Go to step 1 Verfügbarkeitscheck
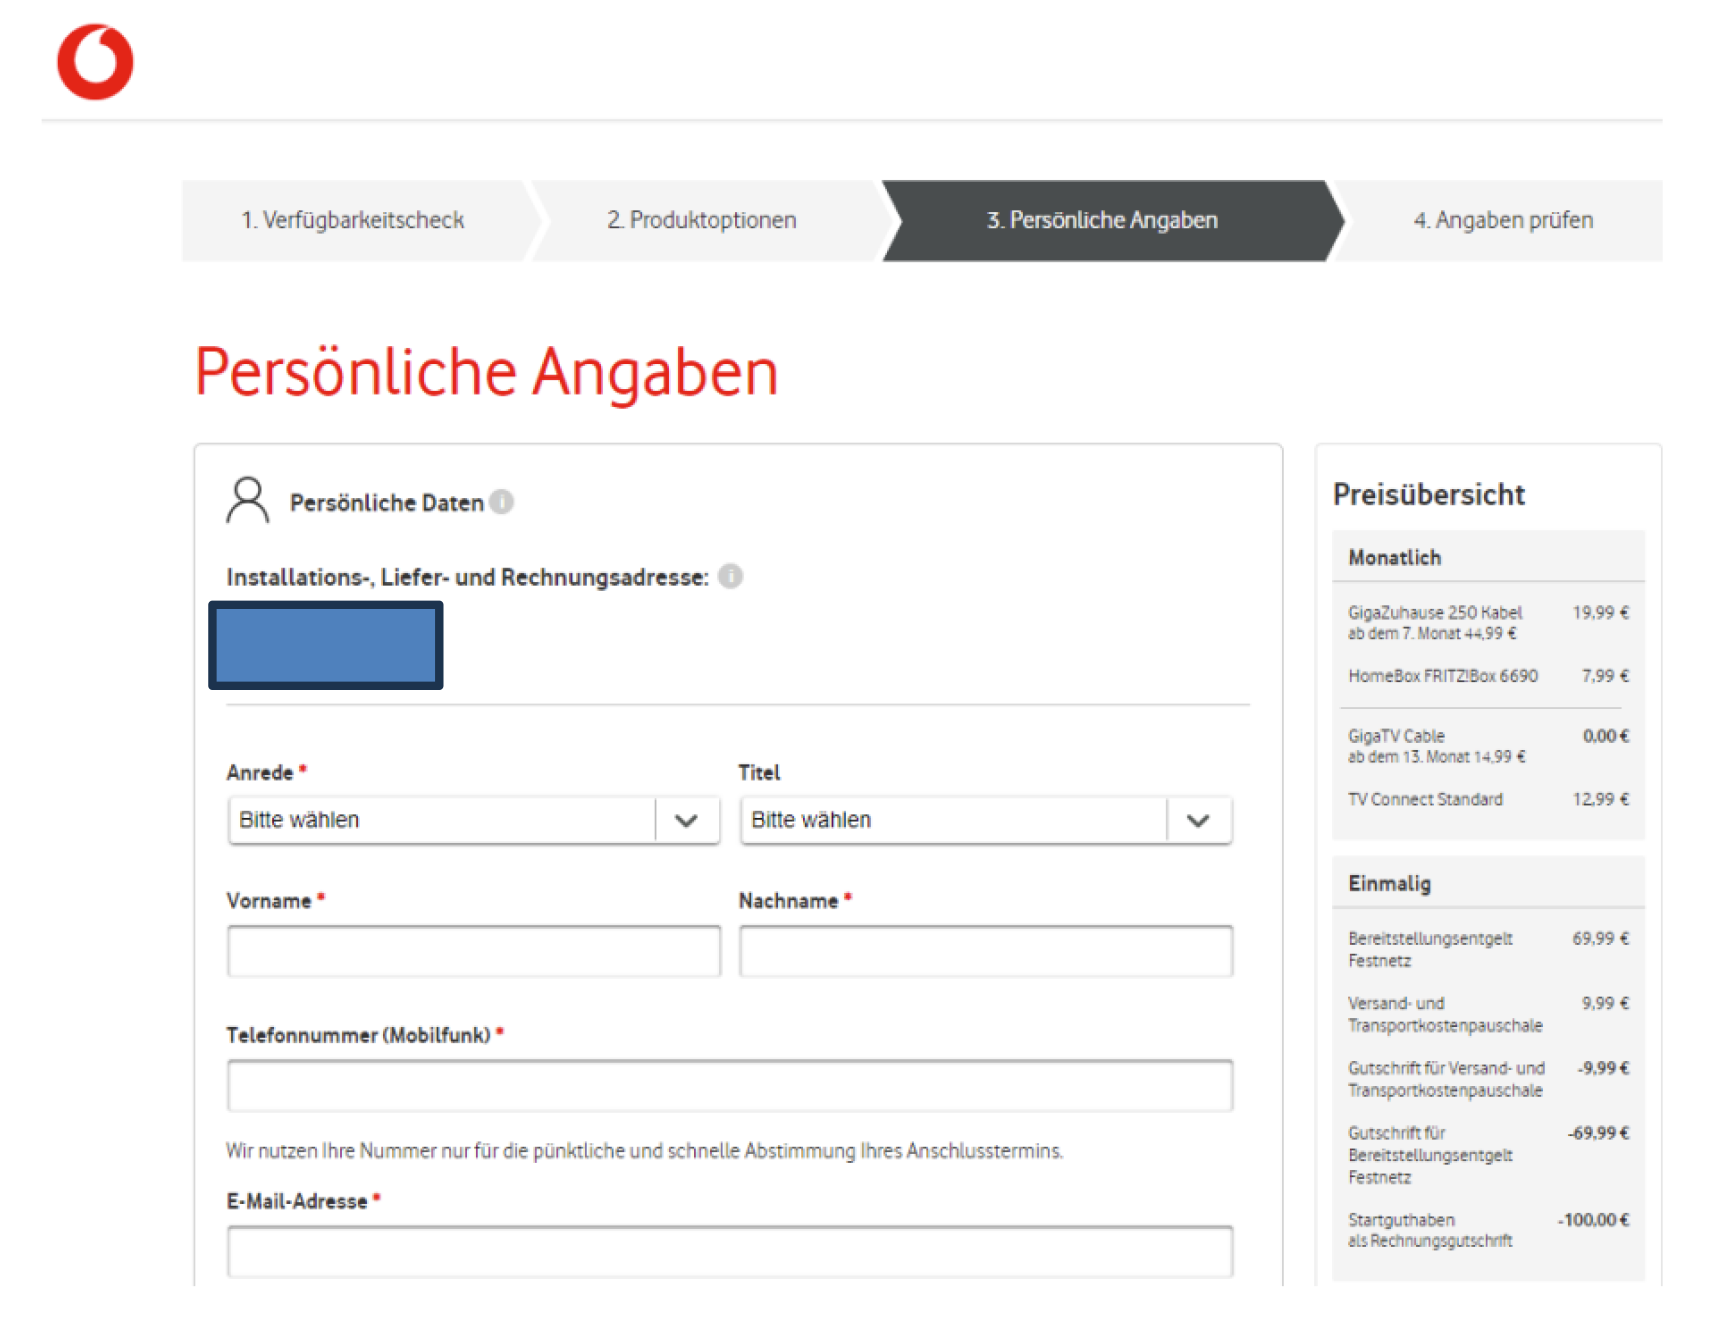Screen dimensions: 1716x1332 coord(353,220)
